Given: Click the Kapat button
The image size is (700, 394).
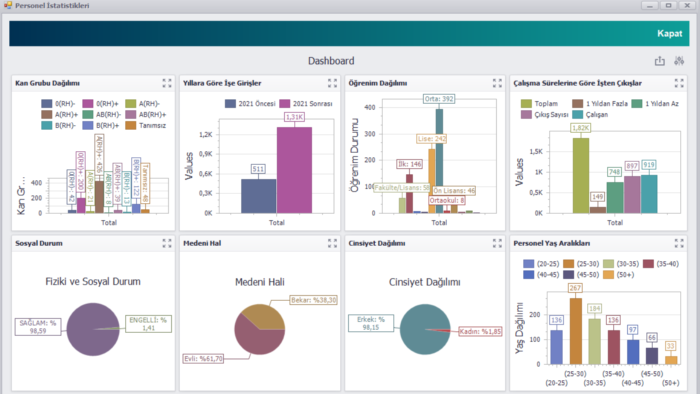Looking at the screenshot, I should 669,33.
